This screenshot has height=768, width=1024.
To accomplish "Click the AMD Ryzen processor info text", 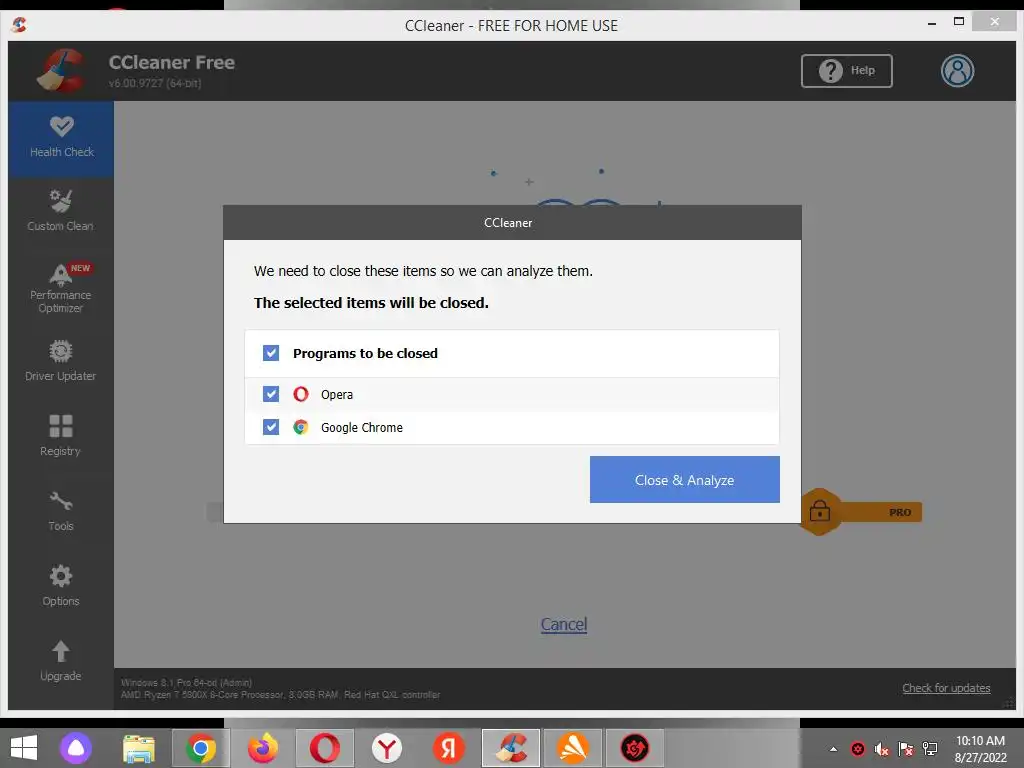I will 280,695.
